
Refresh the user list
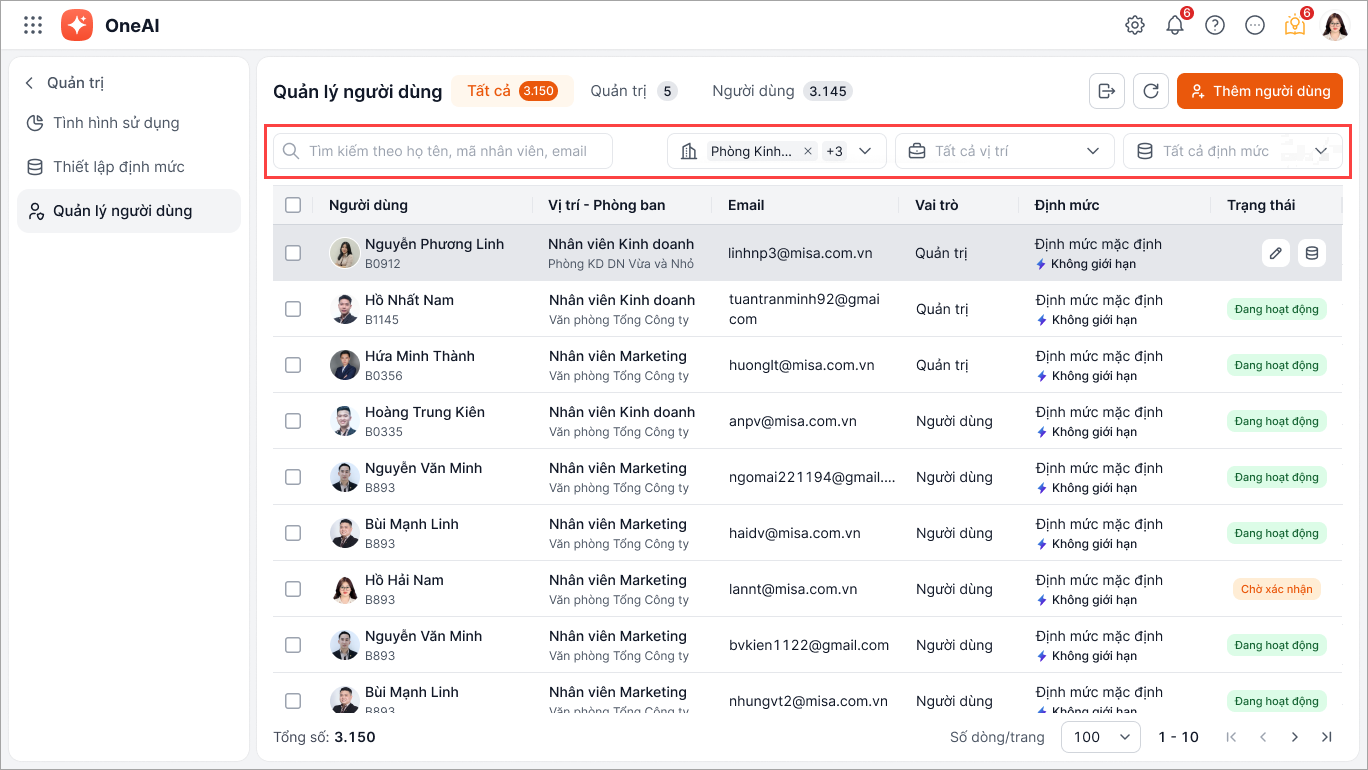coord(1151,91)
